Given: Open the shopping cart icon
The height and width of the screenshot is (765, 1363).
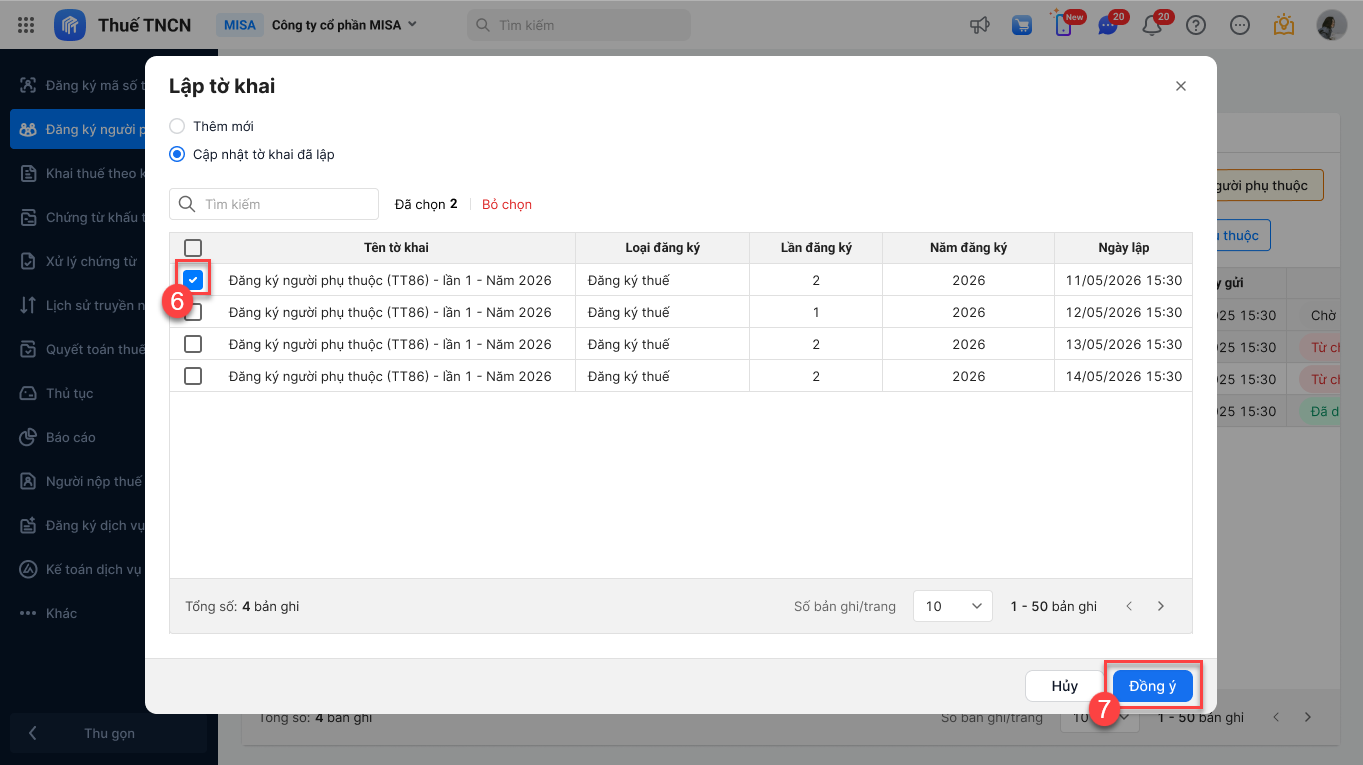Looking at the screenshot, I should tap(1021, 25).
